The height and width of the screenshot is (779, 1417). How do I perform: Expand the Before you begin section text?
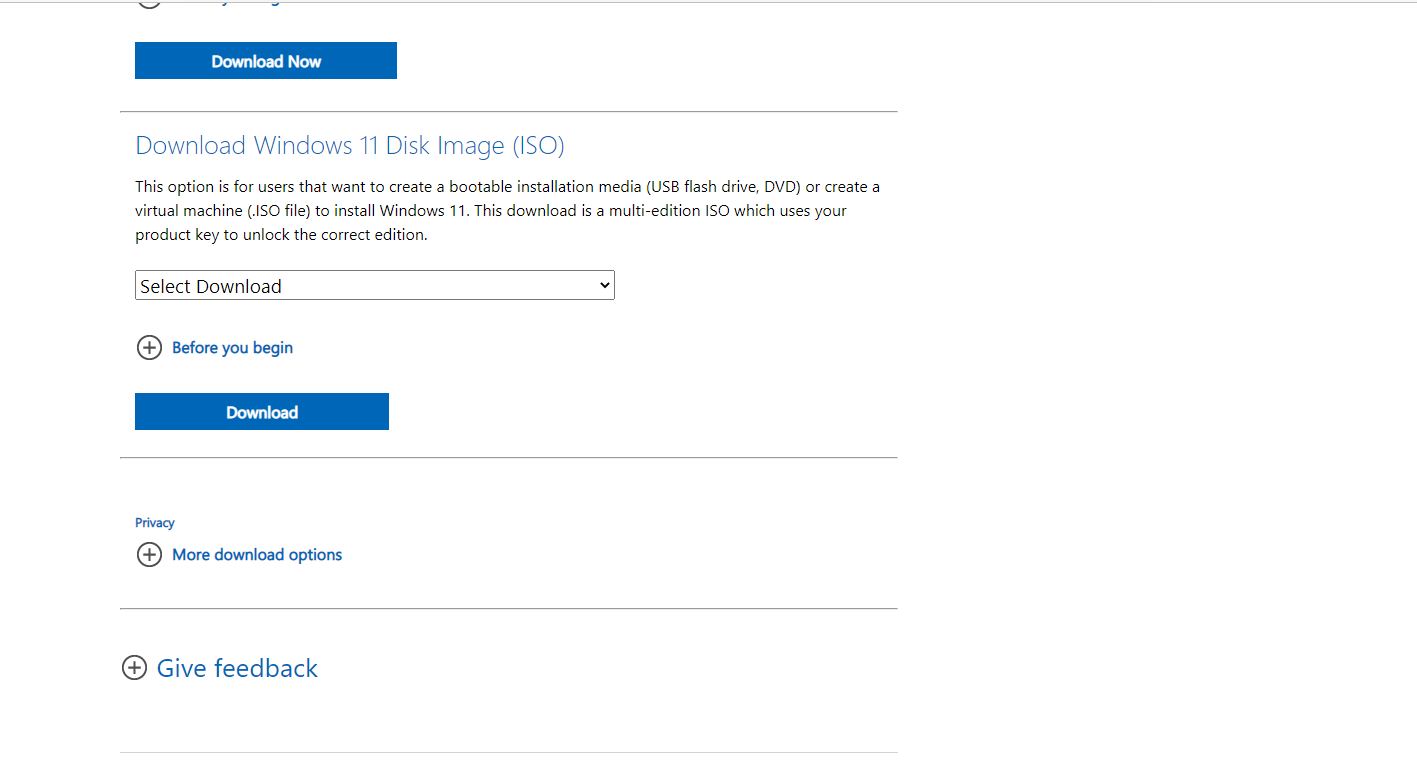(232, 348)
